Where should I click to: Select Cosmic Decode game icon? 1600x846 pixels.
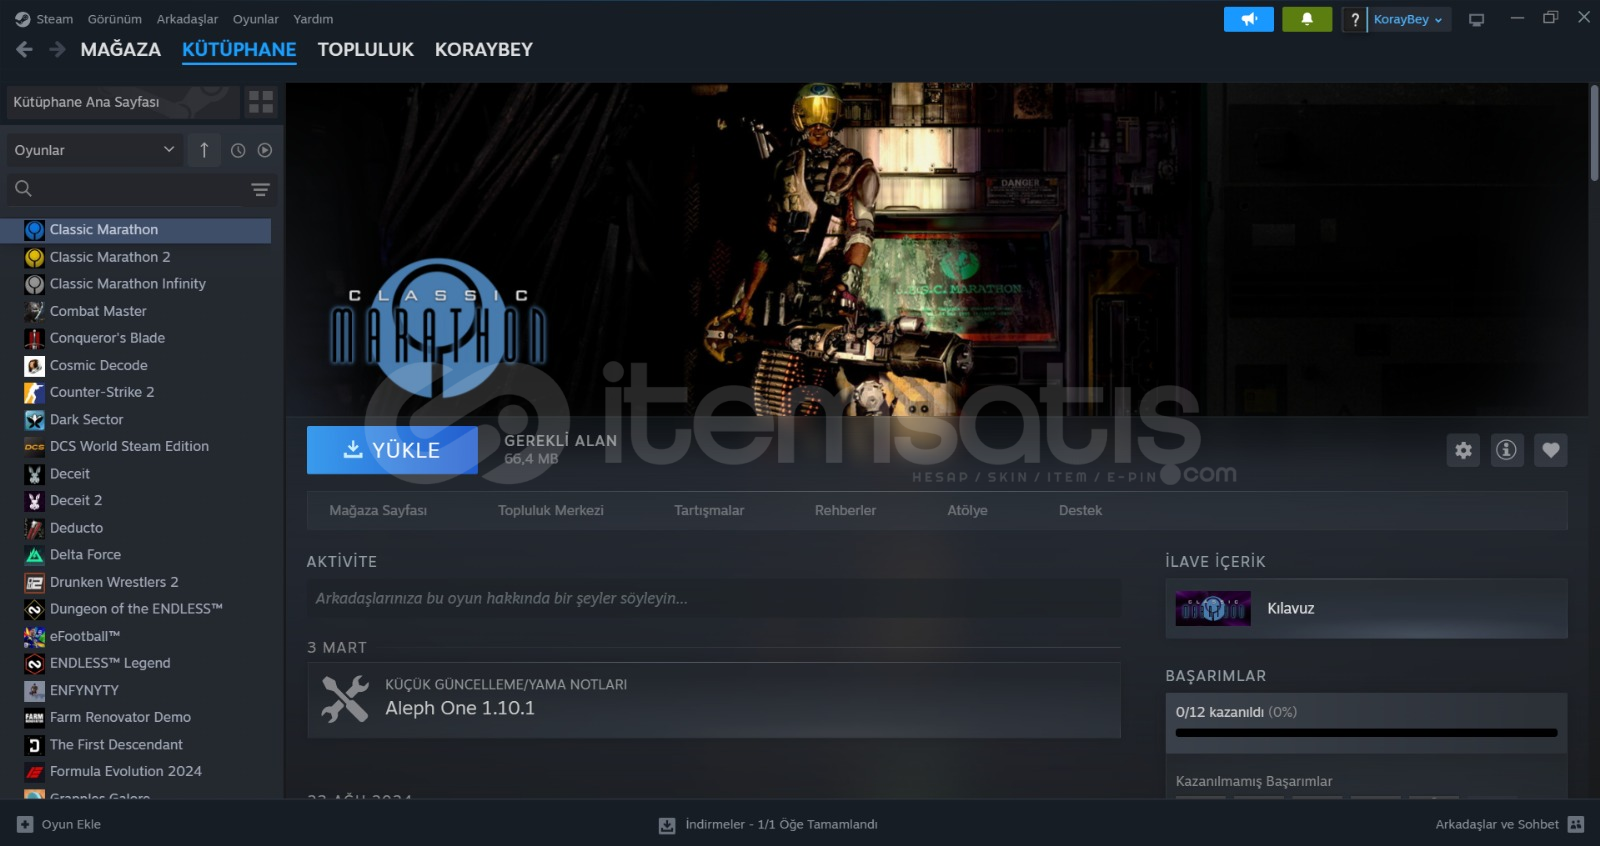coord(34,365)
